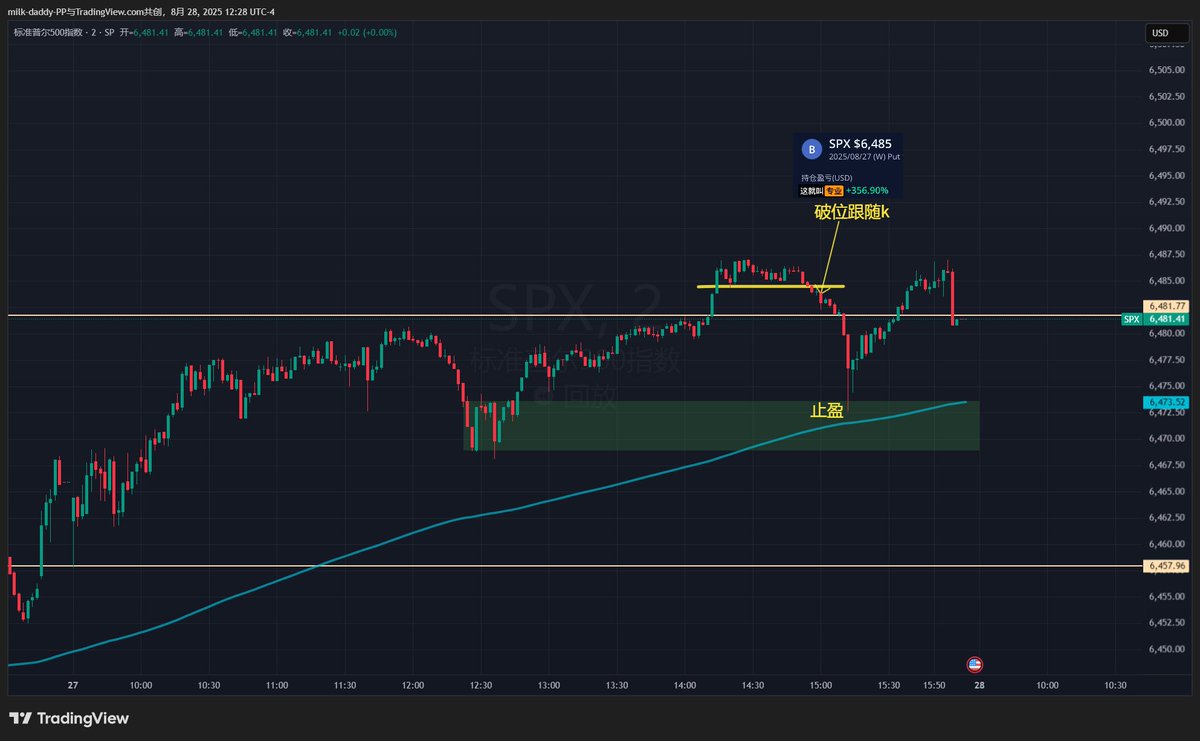This screenshot has height=741, width=1200.
Task: Click the 6,457.96 horizontal line label
Action: click(x=1166, y=566)
